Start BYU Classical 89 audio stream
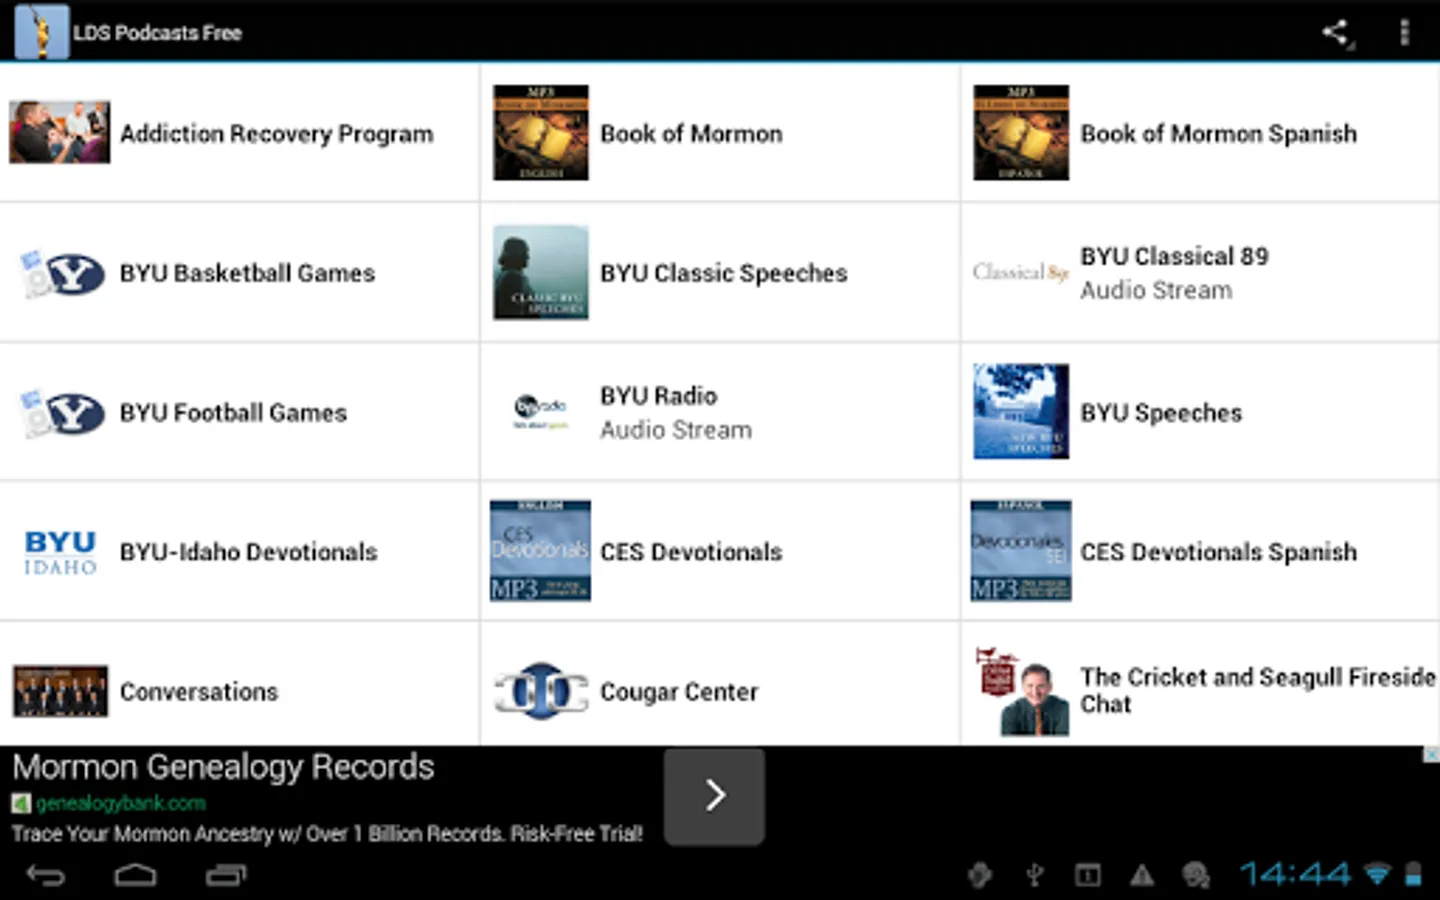The height and width of the screenshot is (900, 1440). 1200,273
